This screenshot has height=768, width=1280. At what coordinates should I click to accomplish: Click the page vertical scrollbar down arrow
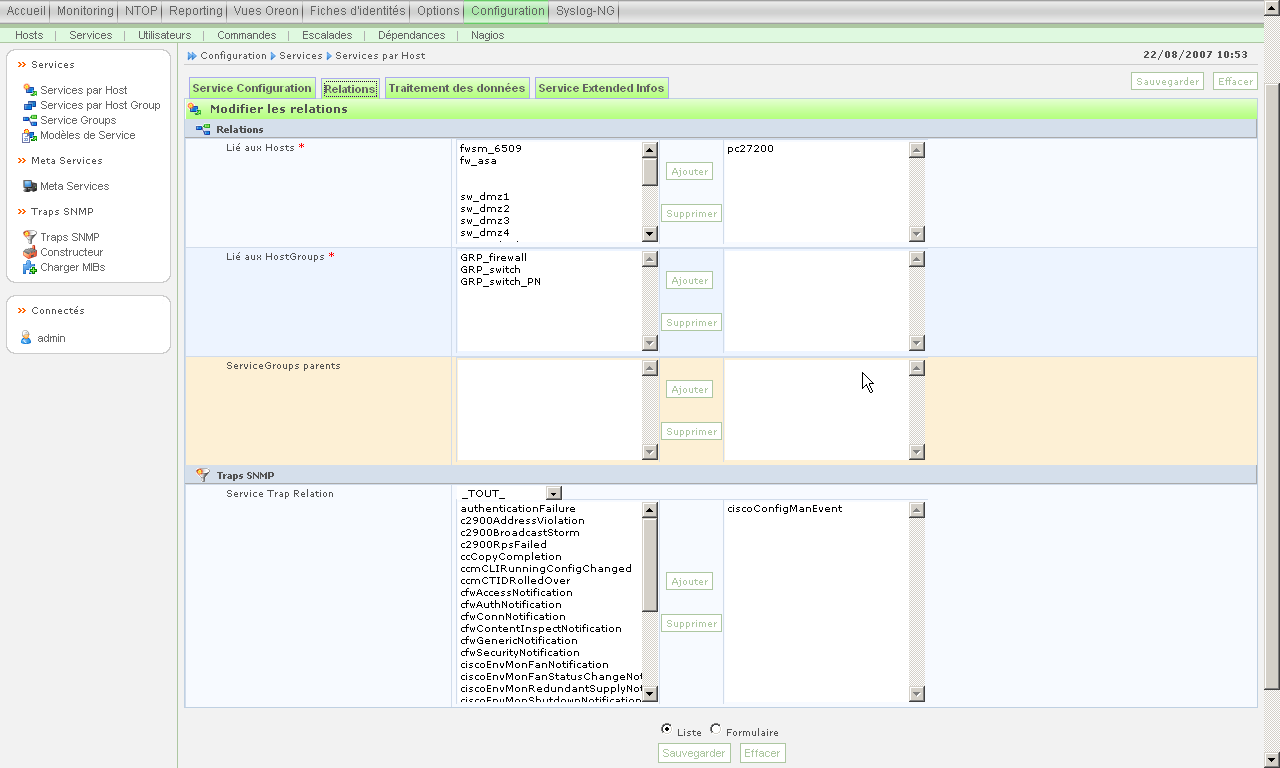pyautogui.click(x=1272, y=759)
